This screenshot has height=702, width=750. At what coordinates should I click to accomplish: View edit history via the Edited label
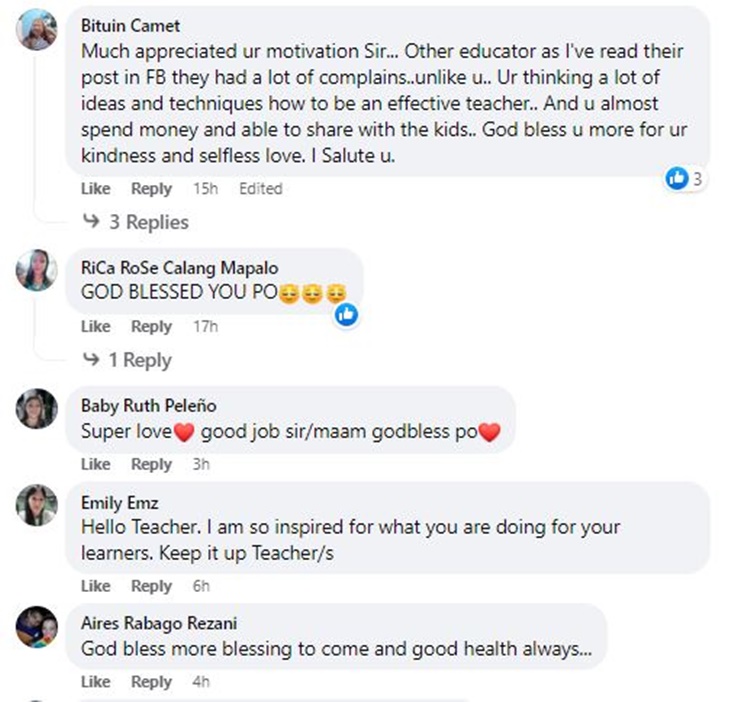[260, 189]
